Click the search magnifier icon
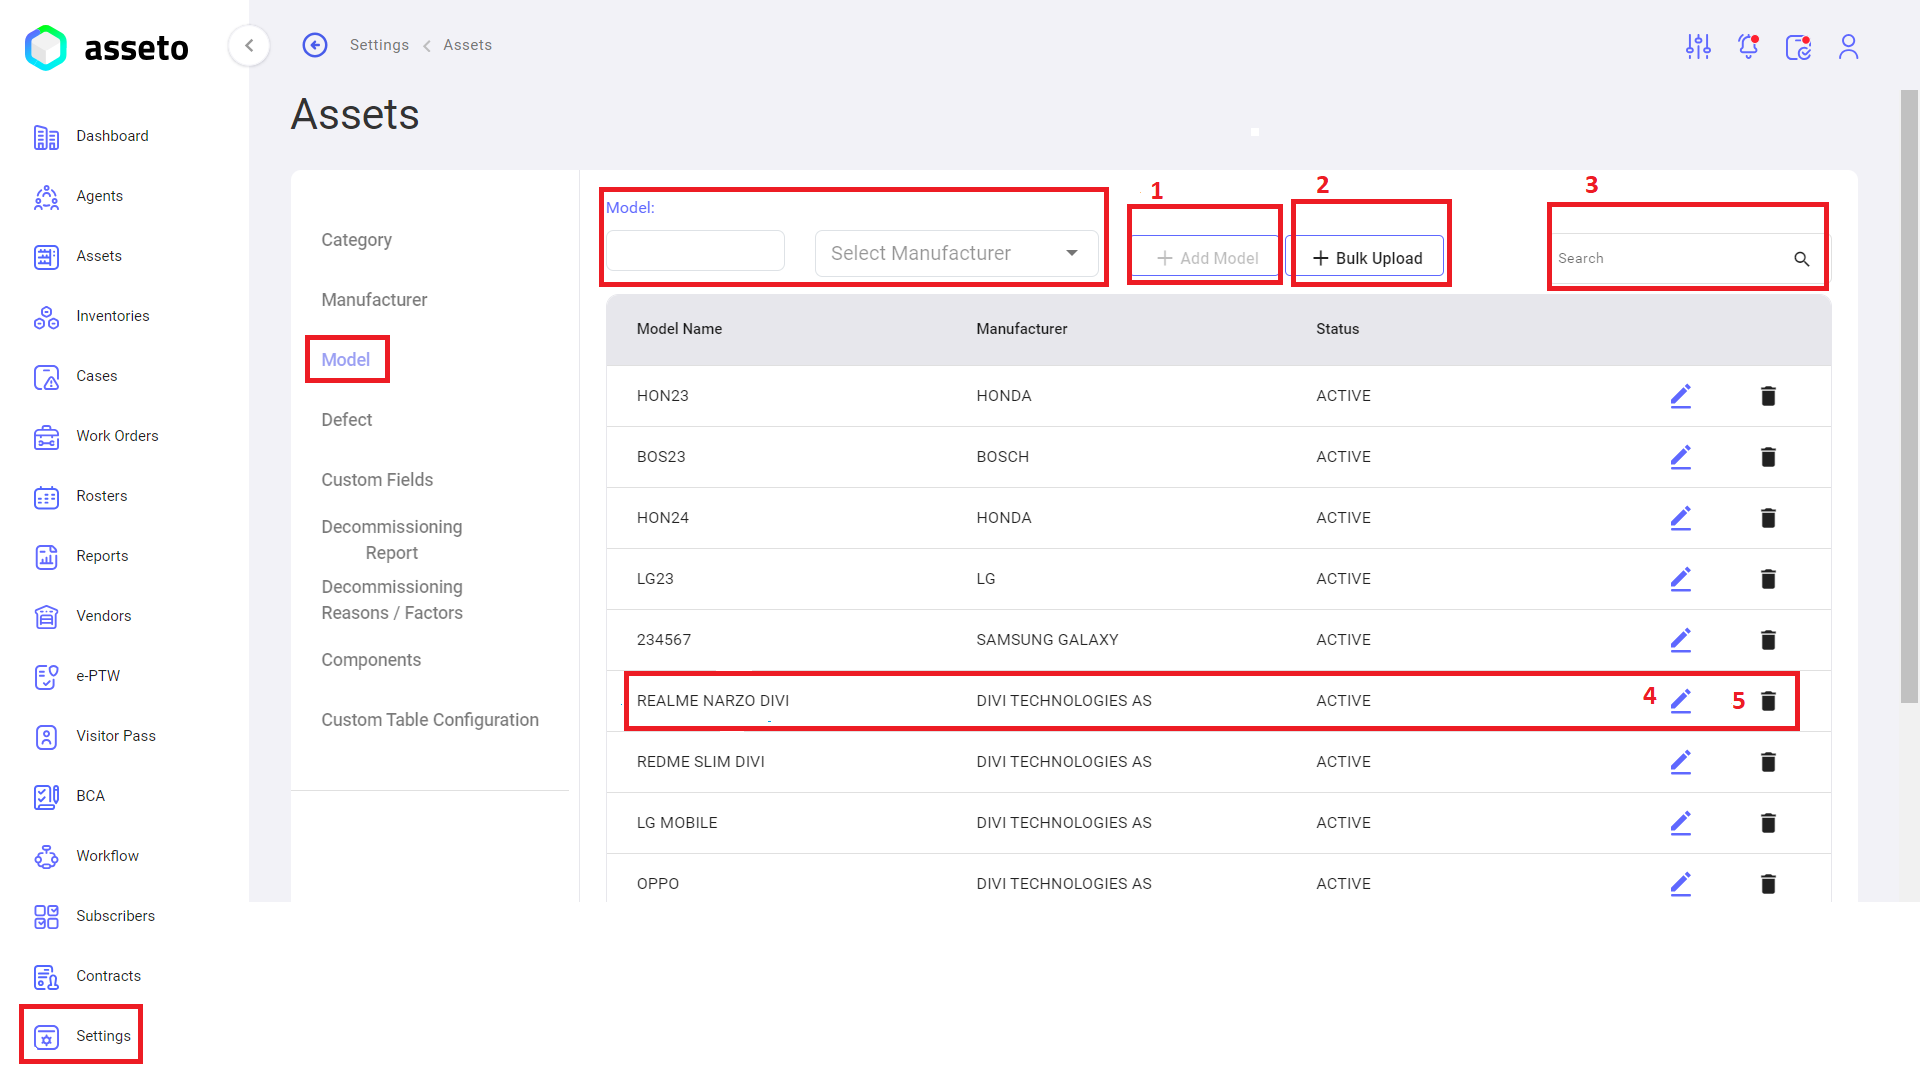The image size is (1920, 1074). click(x=1801, y=259)
